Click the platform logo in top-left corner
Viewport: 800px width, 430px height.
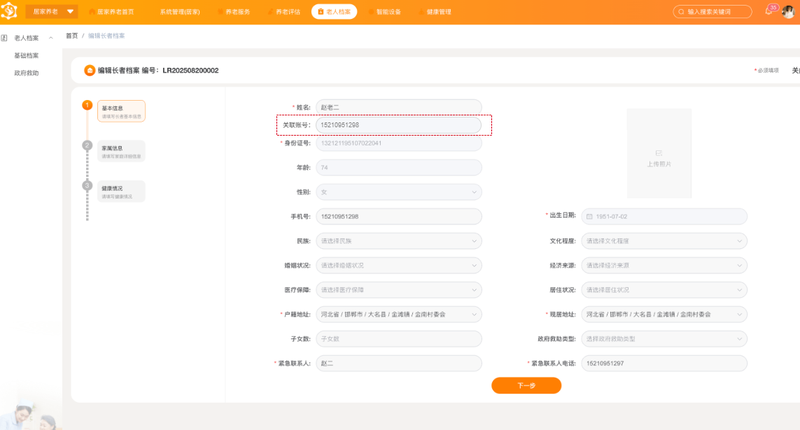click(x=10, y=11)
